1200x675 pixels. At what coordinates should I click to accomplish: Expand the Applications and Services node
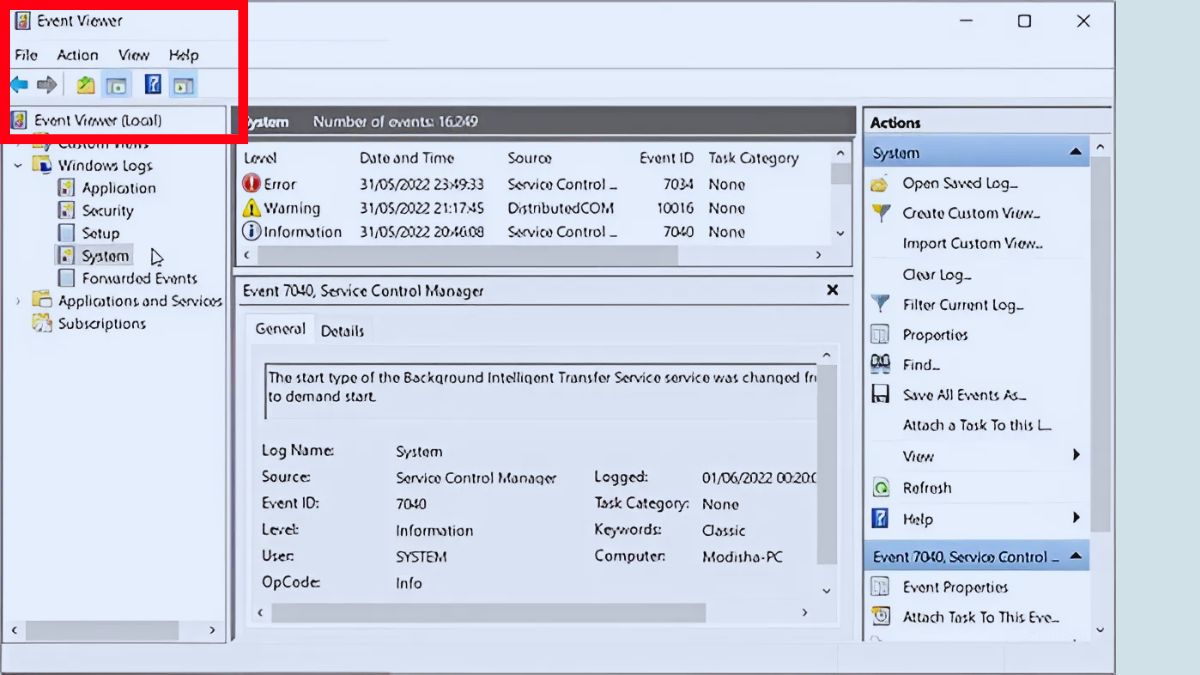click(18, 300)
